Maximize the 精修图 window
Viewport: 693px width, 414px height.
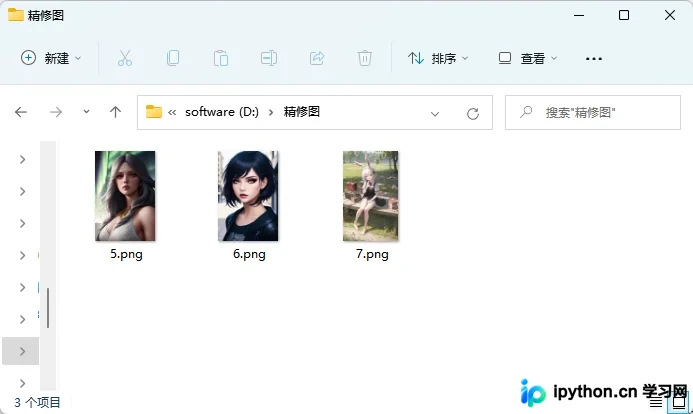tap(624, 15)
